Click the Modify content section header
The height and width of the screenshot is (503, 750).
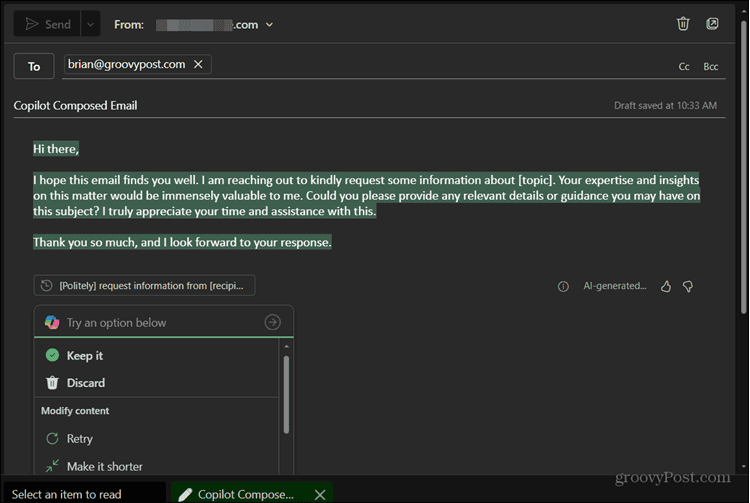75,411
